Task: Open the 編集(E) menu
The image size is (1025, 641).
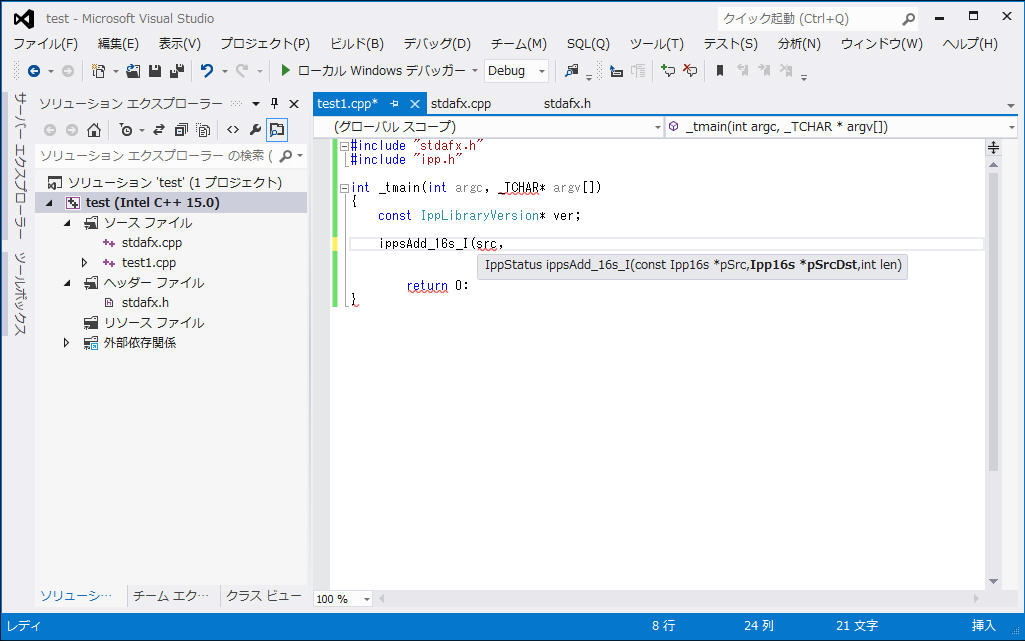Action: [x=118, y=44]
